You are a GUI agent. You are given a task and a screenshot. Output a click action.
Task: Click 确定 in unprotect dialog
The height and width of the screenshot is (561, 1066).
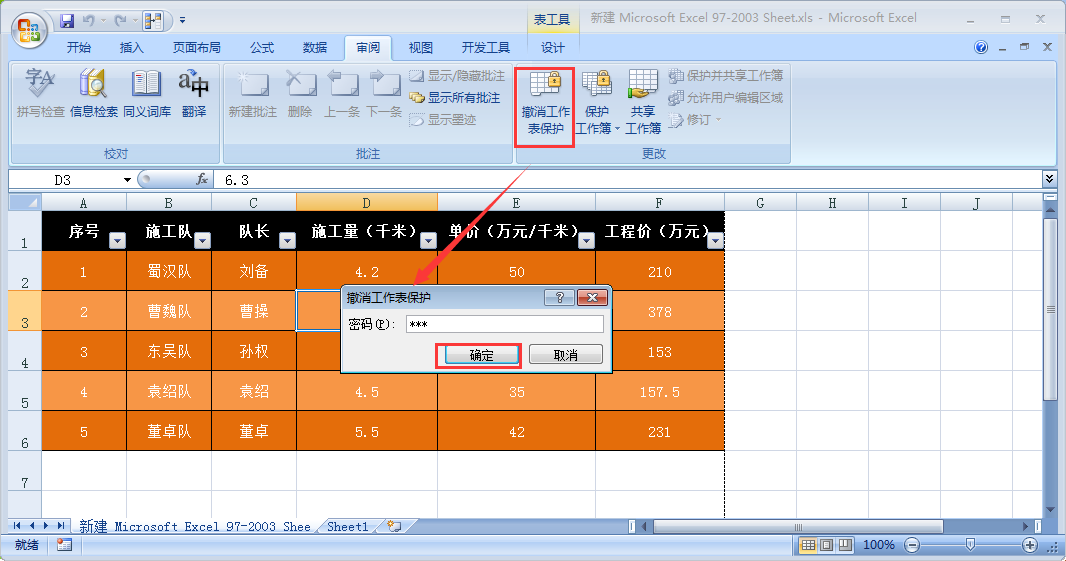point(481,355)
